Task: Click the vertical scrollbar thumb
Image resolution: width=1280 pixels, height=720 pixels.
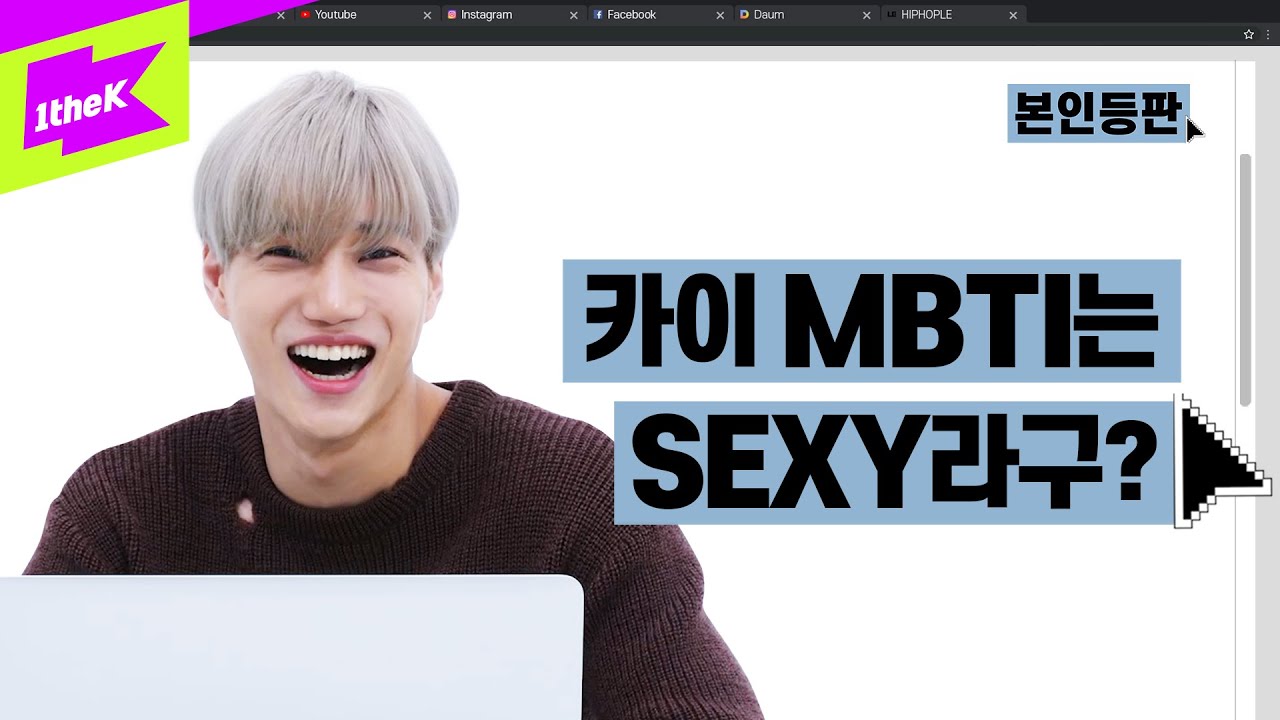Action: coord(1245,280)
